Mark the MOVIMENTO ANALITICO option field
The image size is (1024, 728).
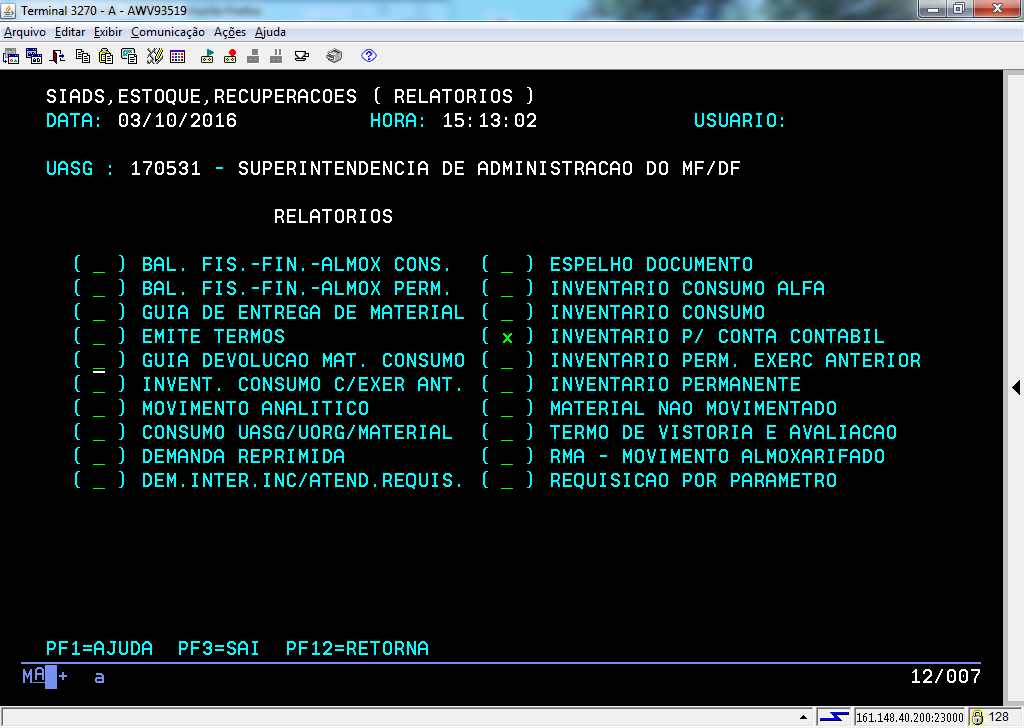pos(99,409)
